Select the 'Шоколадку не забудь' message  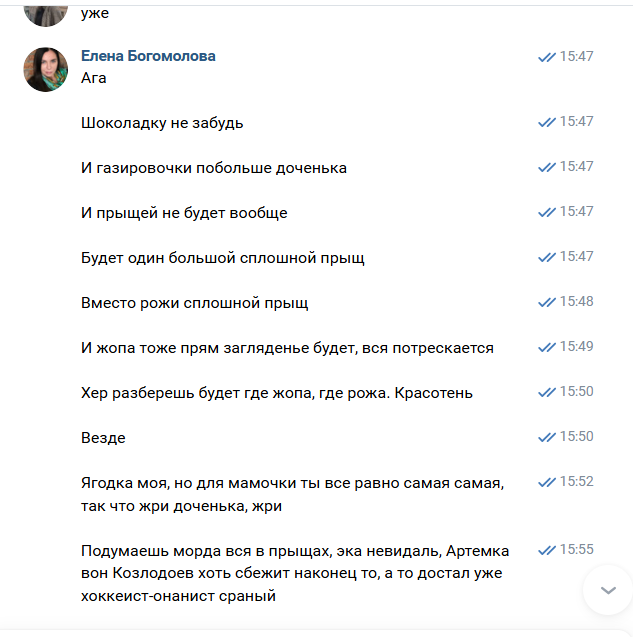[x=162, y=123]
